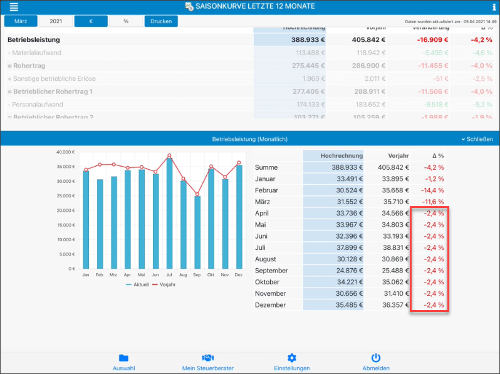This screenshot has height=374, width=500.
Task: Select the Betriebsleistung row
Action: (x=249, y=40)
